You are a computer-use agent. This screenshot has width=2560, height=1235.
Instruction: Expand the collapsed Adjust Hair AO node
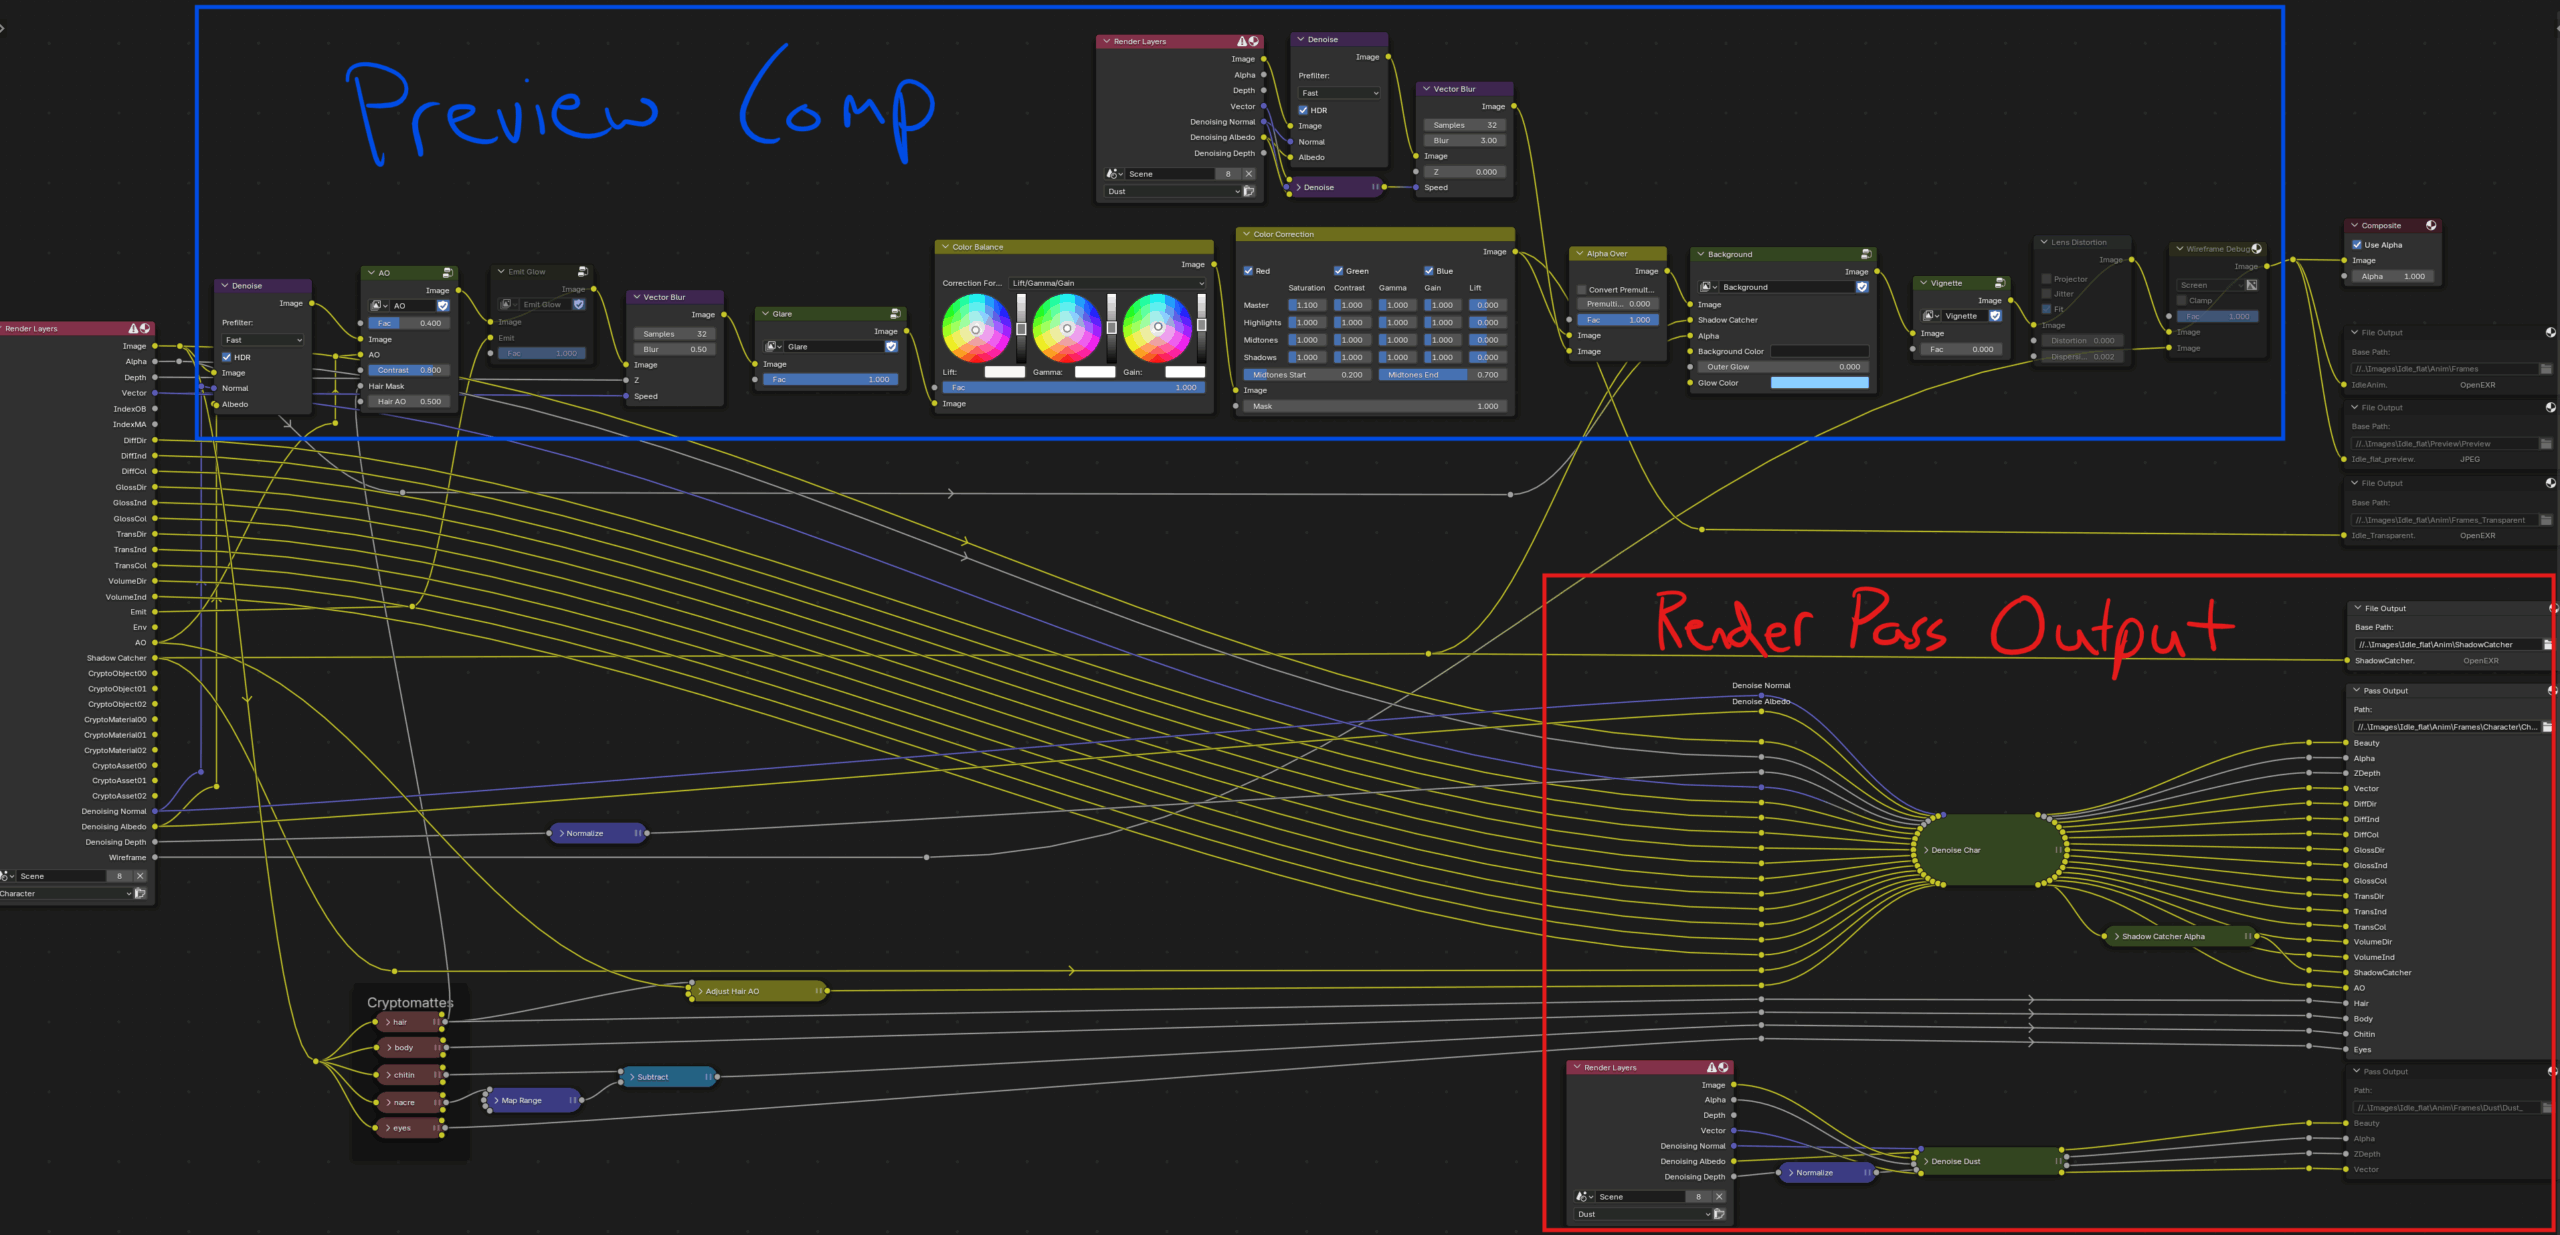coord(700,992)
